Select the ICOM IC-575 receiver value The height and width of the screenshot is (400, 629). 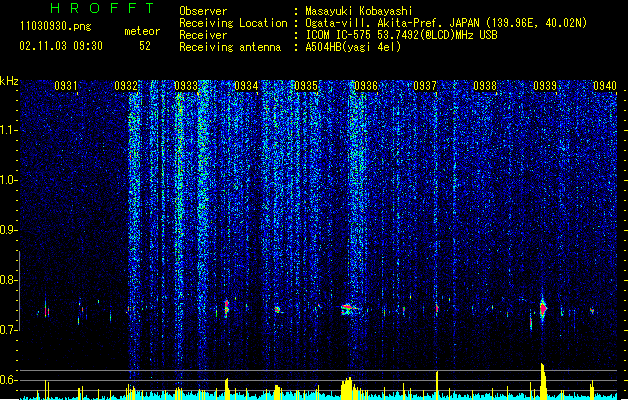point(401,35)
